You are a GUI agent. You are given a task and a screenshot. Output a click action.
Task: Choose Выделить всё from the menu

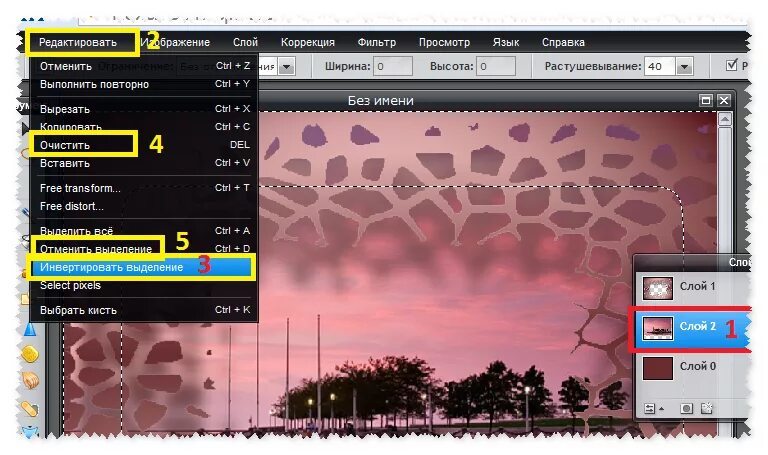click(144, 231)
